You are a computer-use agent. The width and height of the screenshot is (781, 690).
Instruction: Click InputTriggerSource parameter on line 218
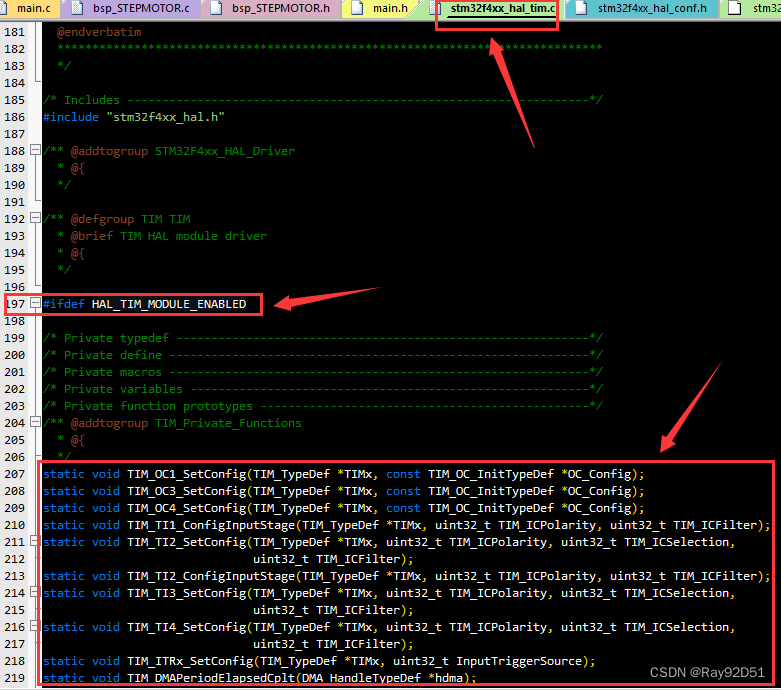point(519,661)
